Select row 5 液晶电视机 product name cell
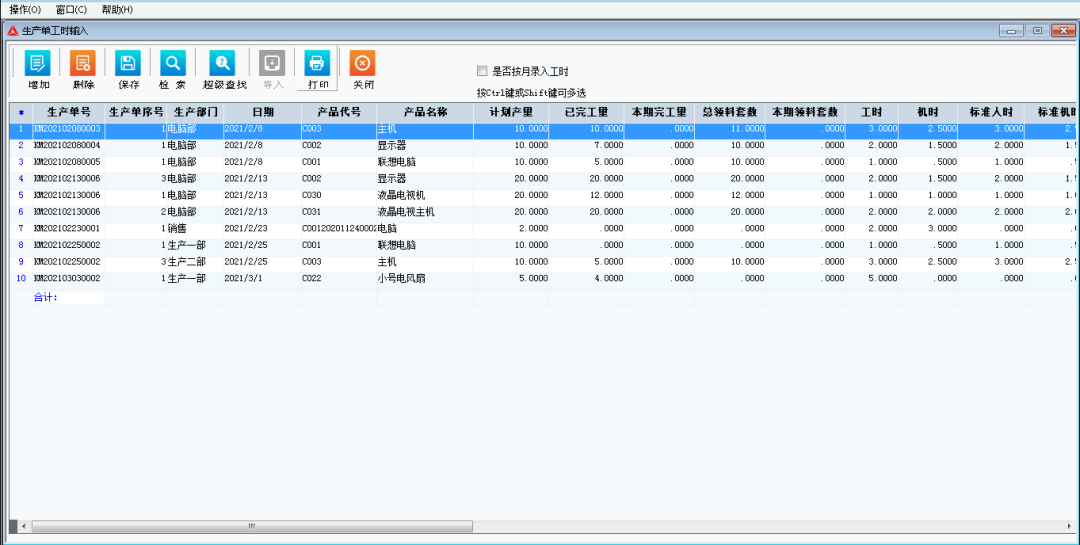This screenshot has width=1080, height=545. coord(424,195)
